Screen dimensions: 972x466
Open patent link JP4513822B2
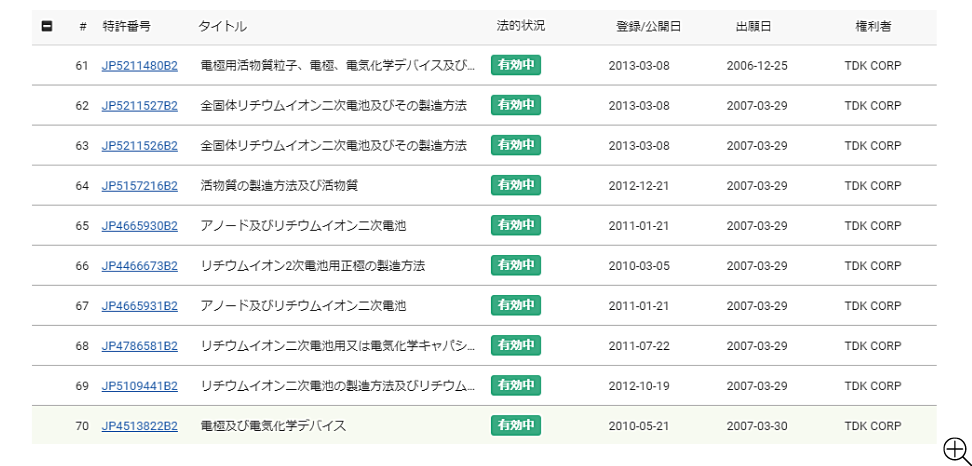pyautogui.click(x=139, y=426)
